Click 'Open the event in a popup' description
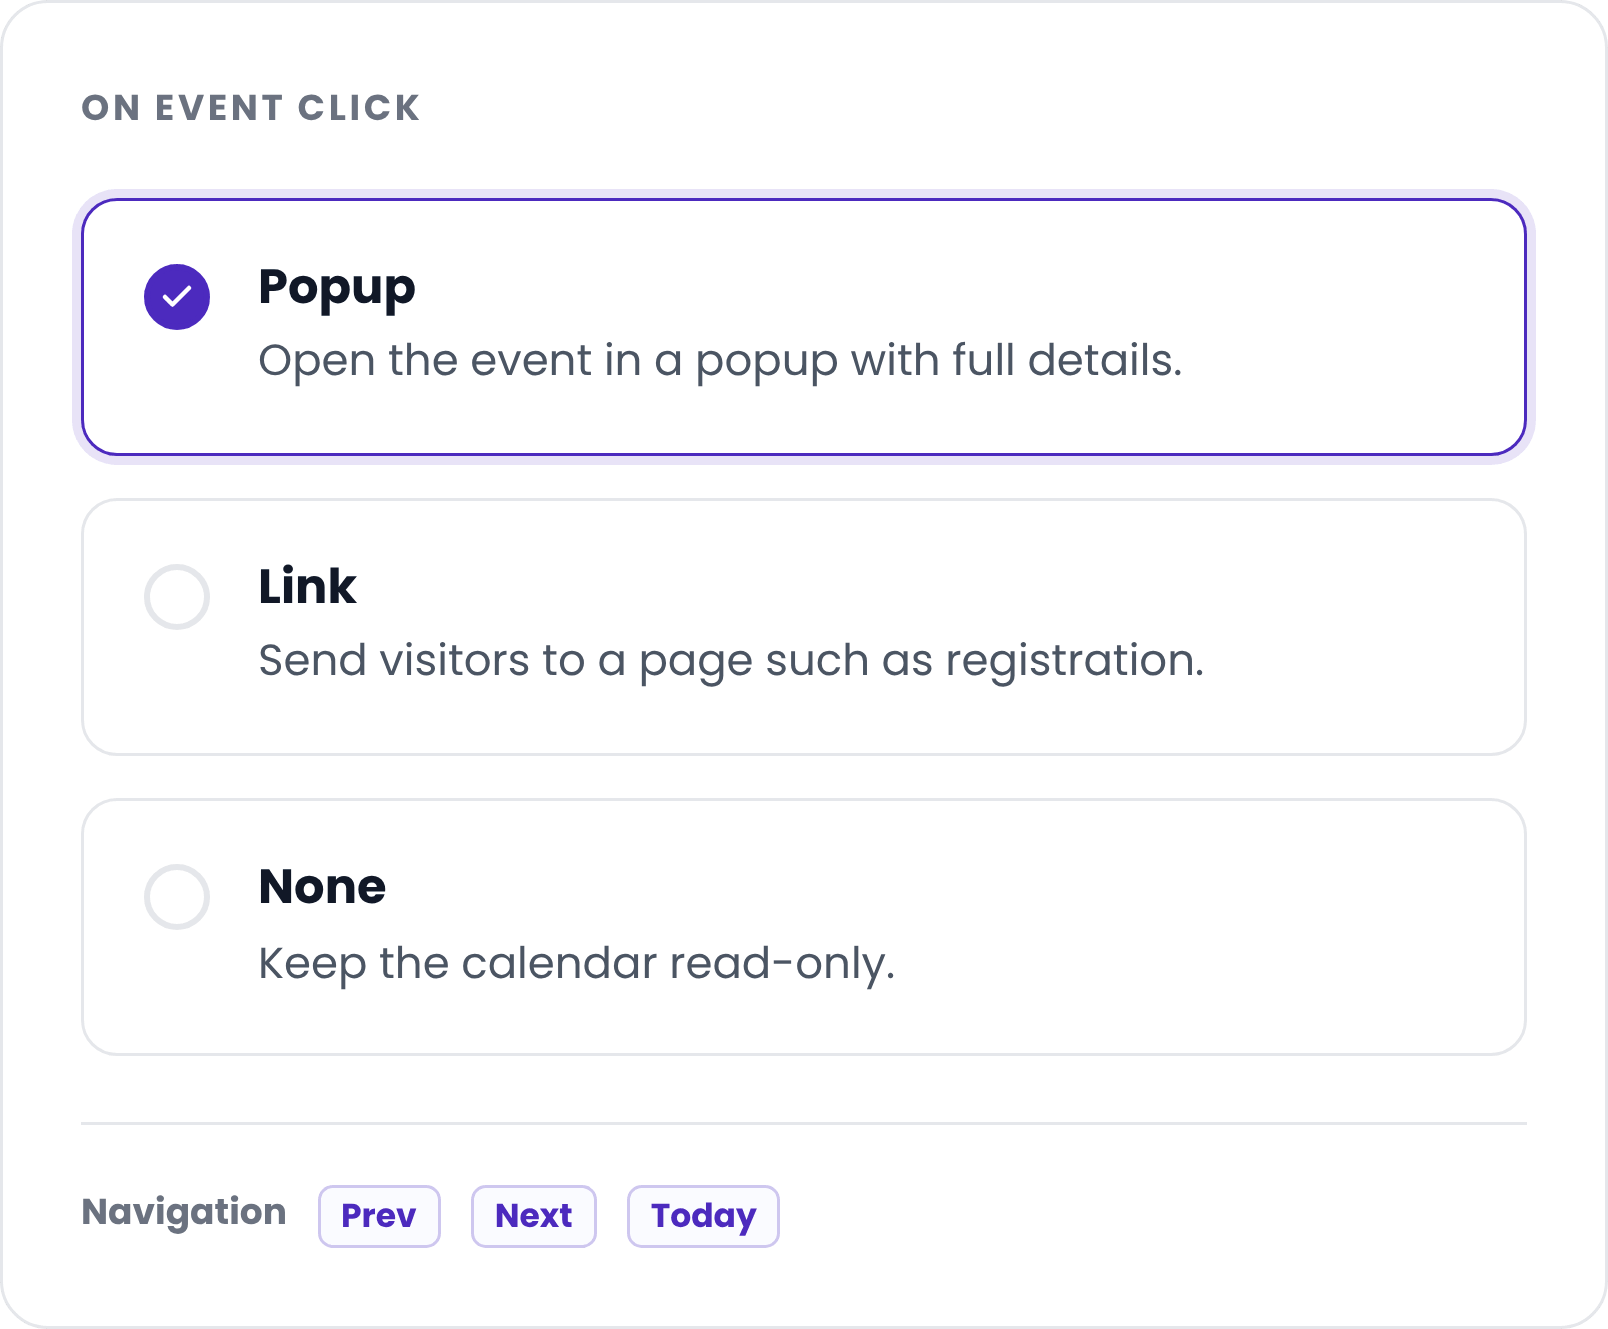This screenshot has height=1329, width=1608. click(x=720, y=361)
